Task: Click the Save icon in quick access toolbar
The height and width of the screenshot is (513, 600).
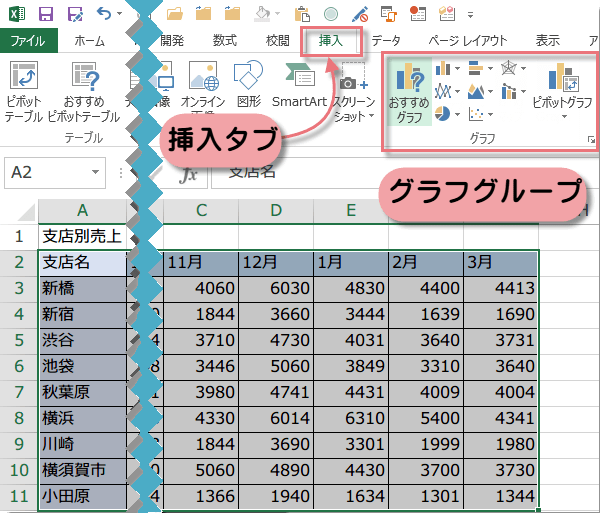Action: [x=46, y=14]
